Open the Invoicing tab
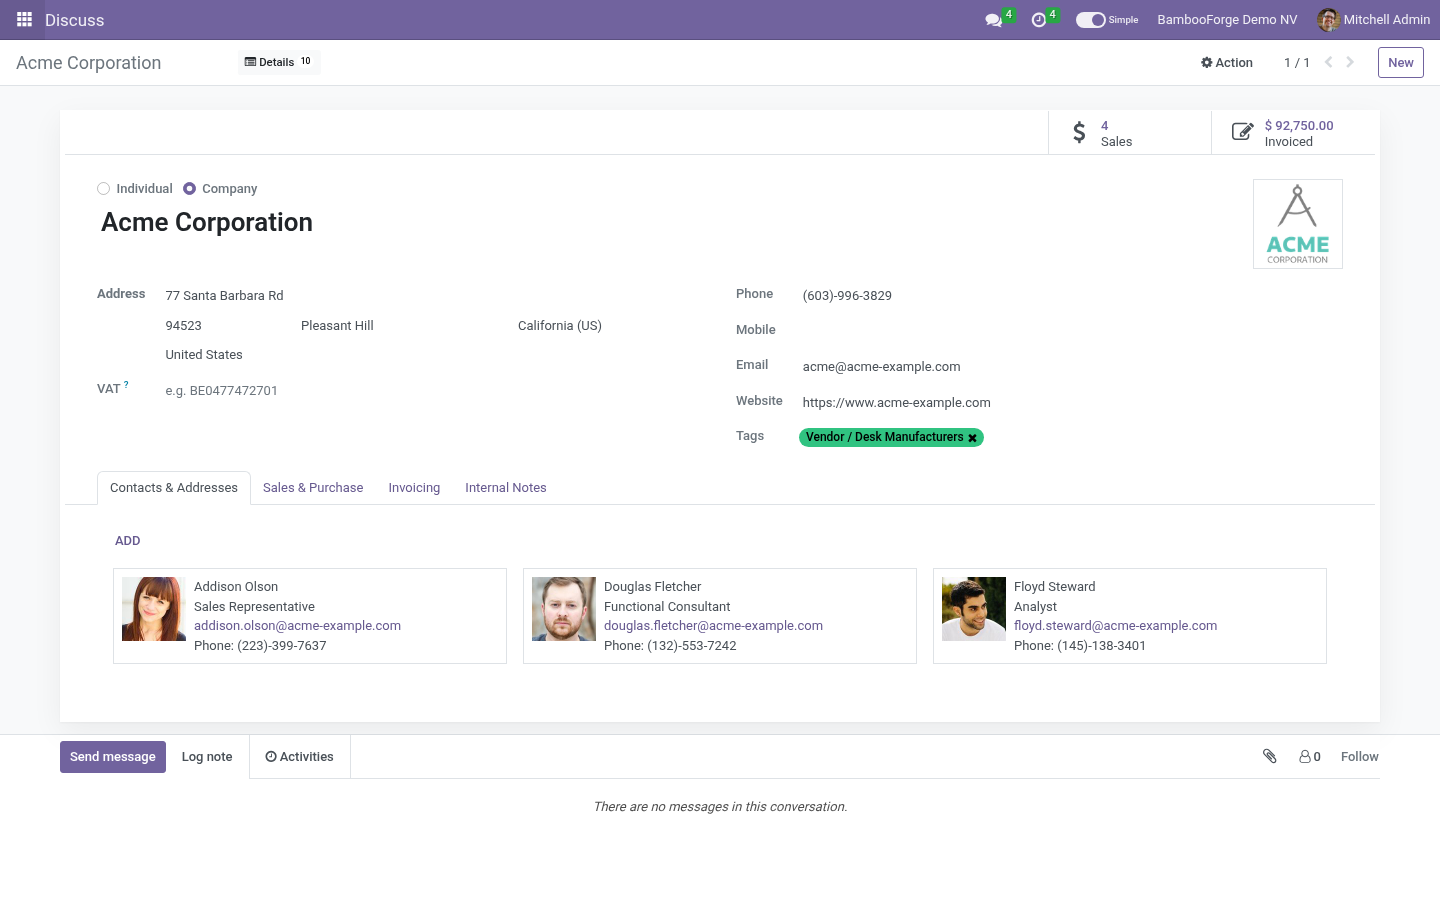 tap(414, 488)
